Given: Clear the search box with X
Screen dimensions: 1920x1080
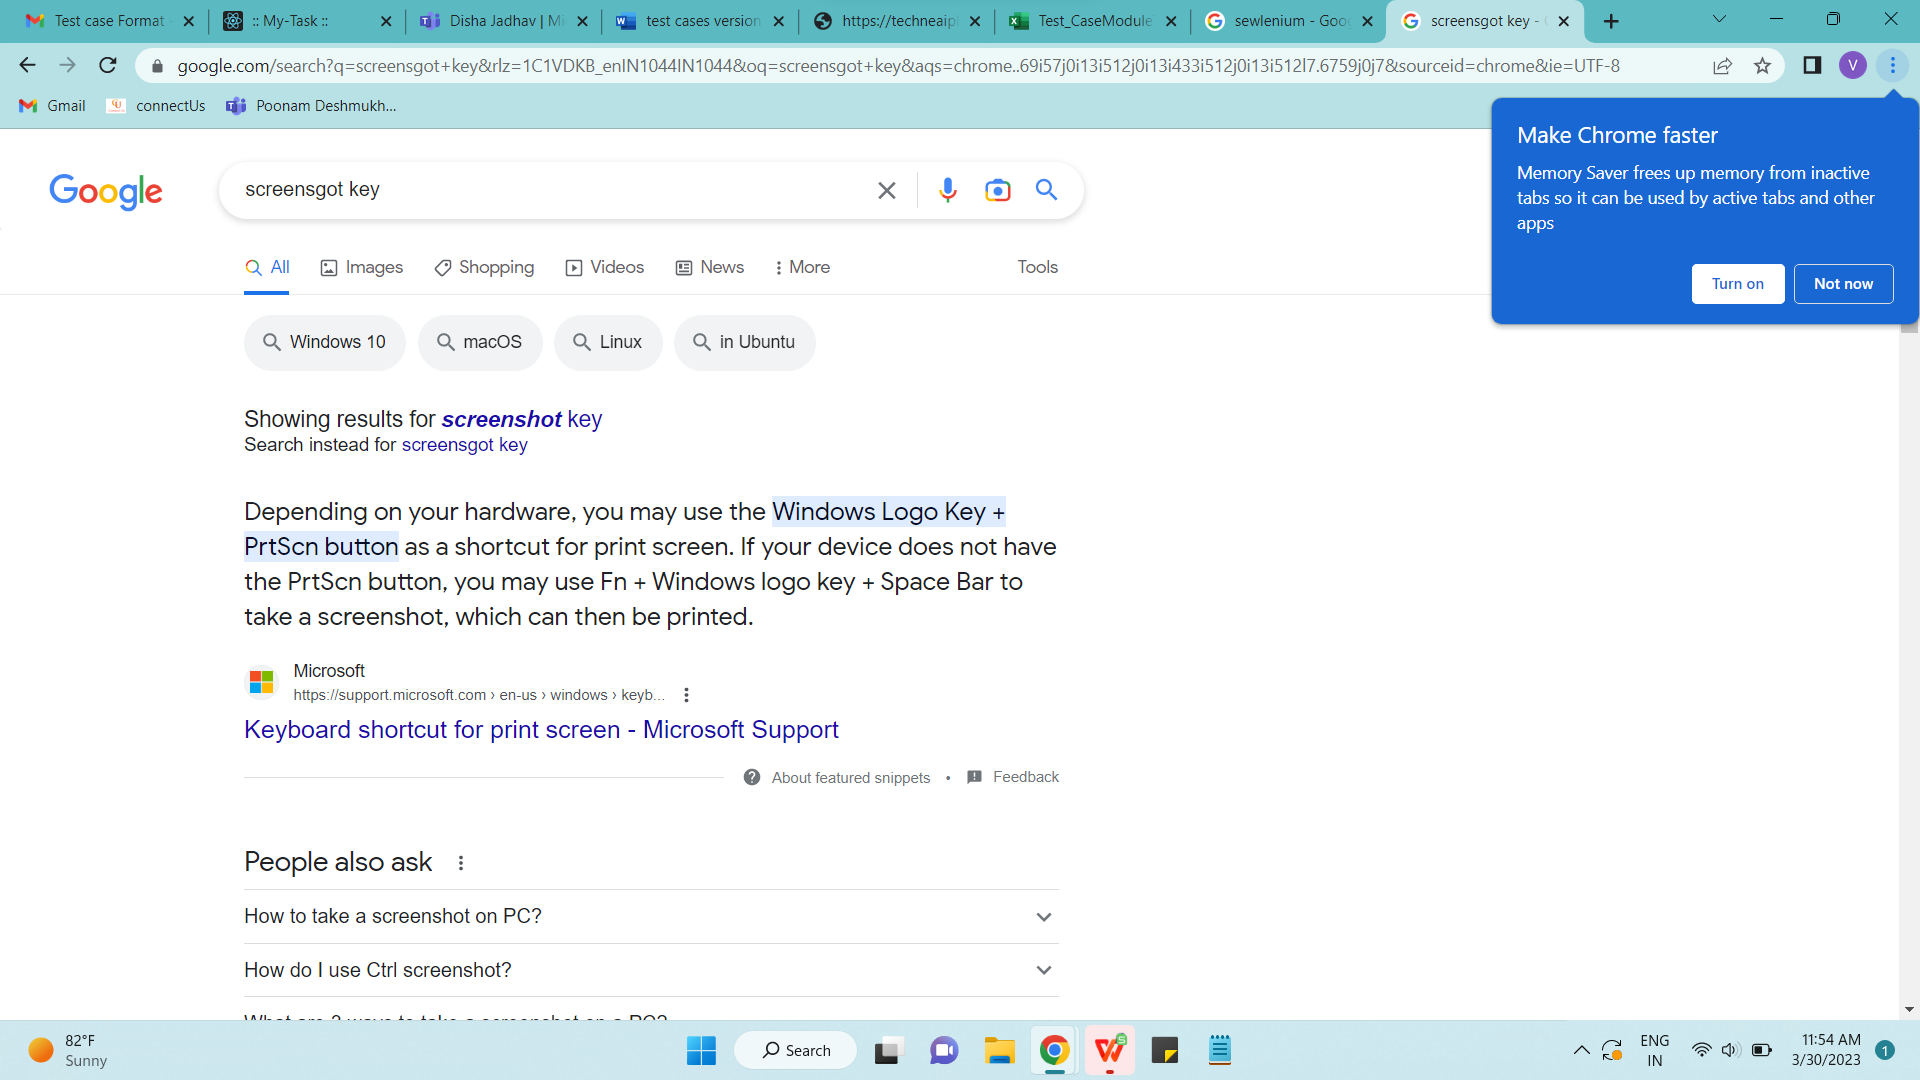Looking at the screenshot, I should (x=887, y=190).
